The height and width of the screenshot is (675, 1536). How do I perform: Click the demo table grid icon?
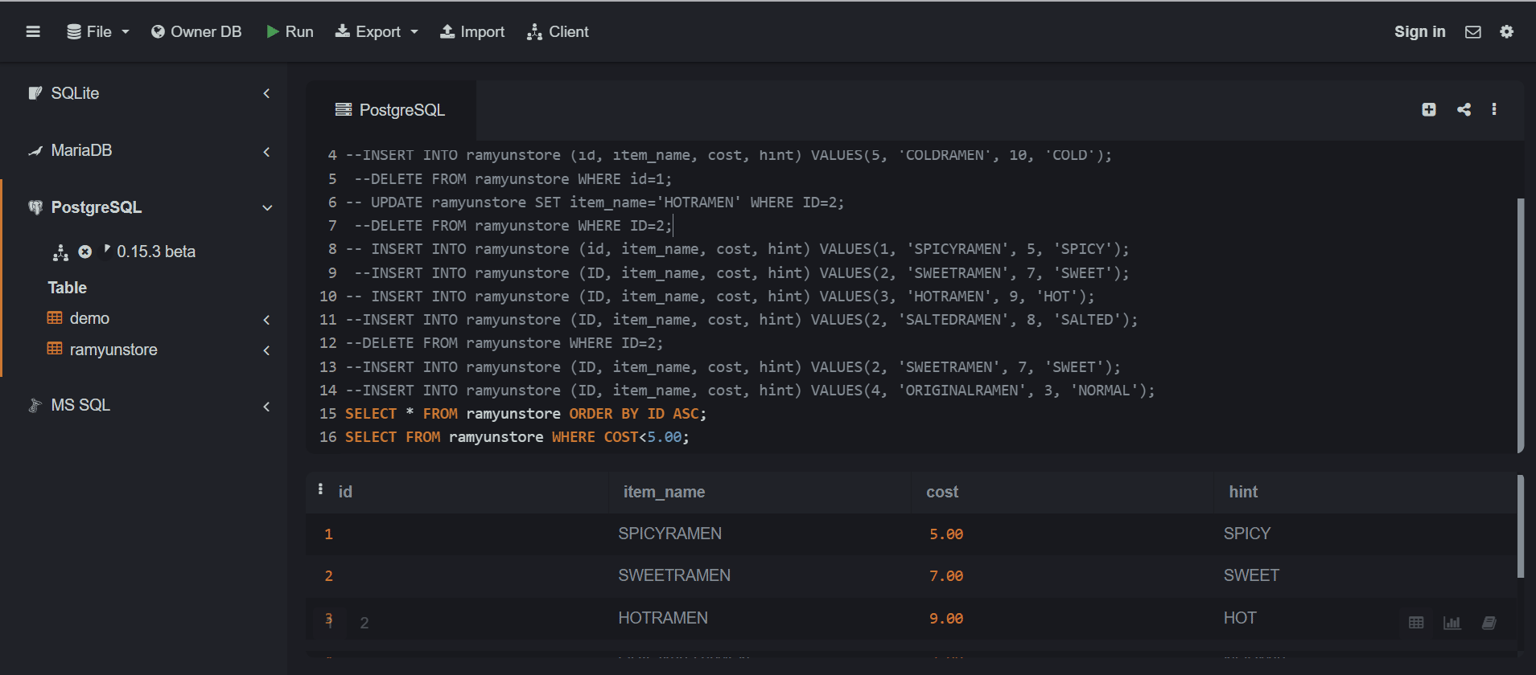55,318
